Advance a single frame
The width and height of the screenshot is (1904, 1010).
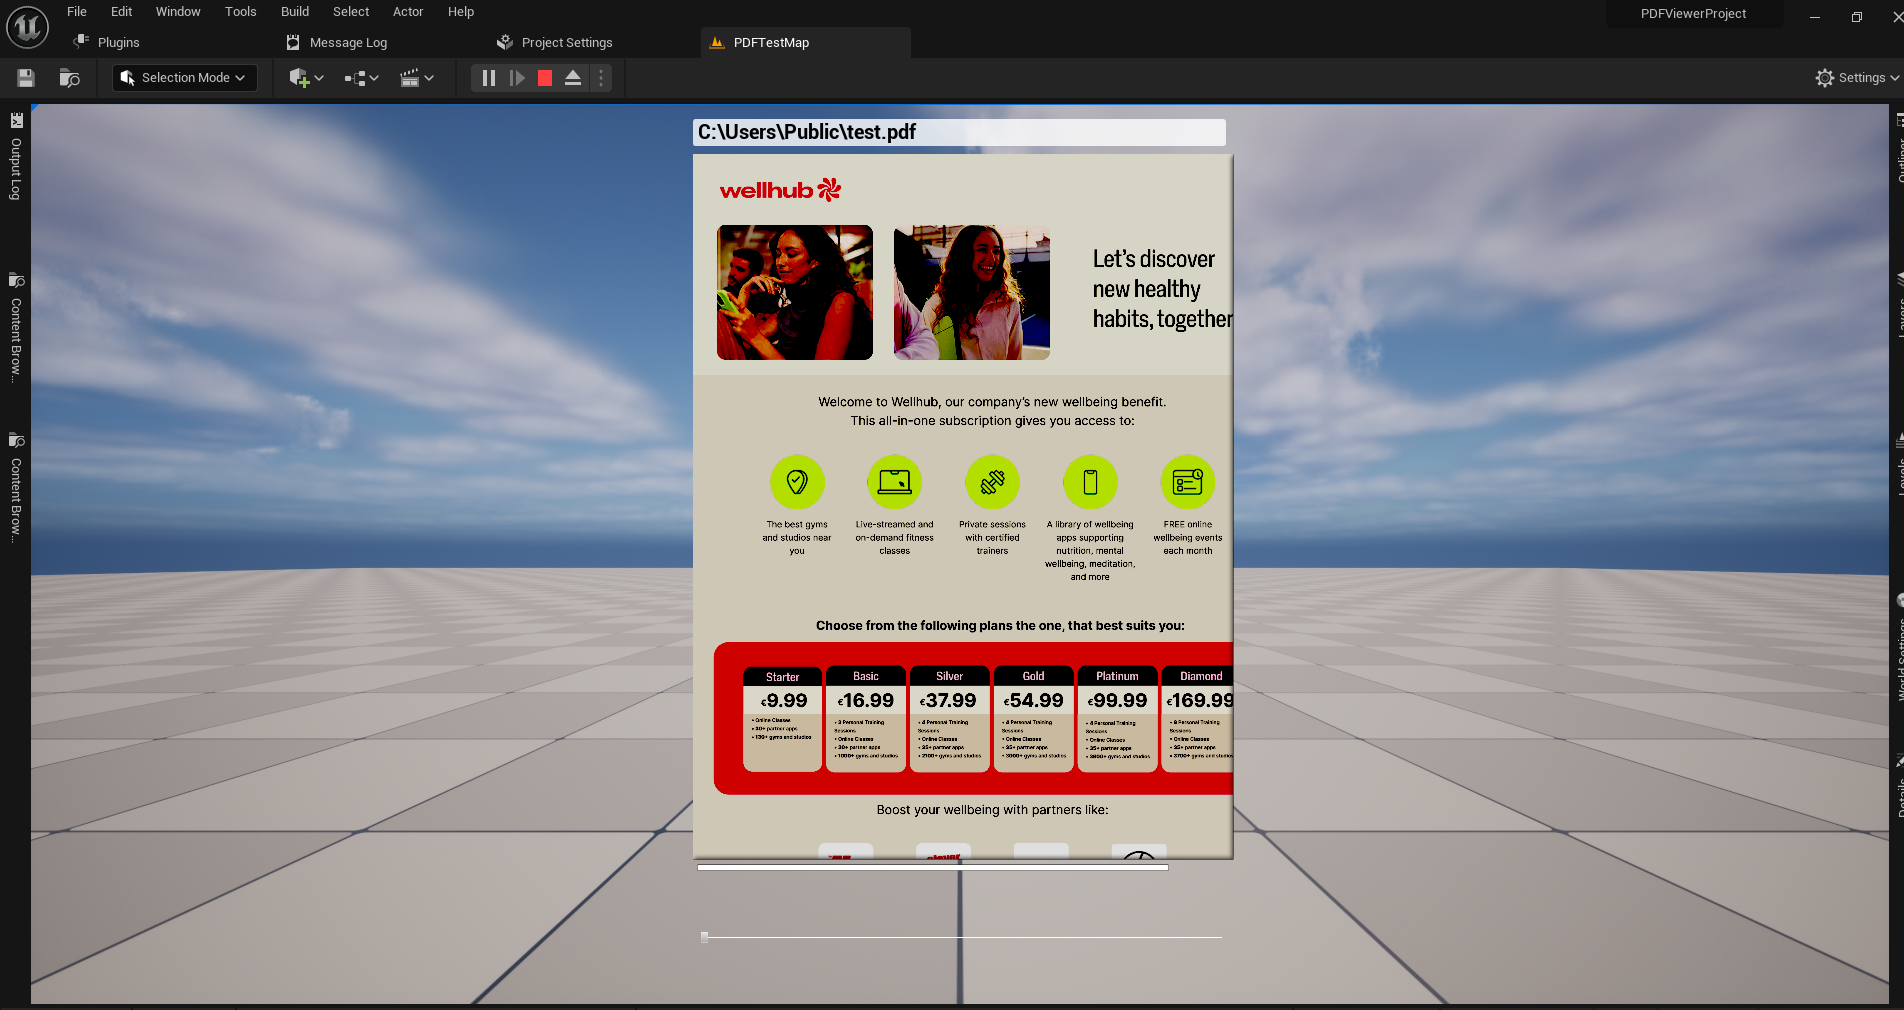[x=517, y=78]
